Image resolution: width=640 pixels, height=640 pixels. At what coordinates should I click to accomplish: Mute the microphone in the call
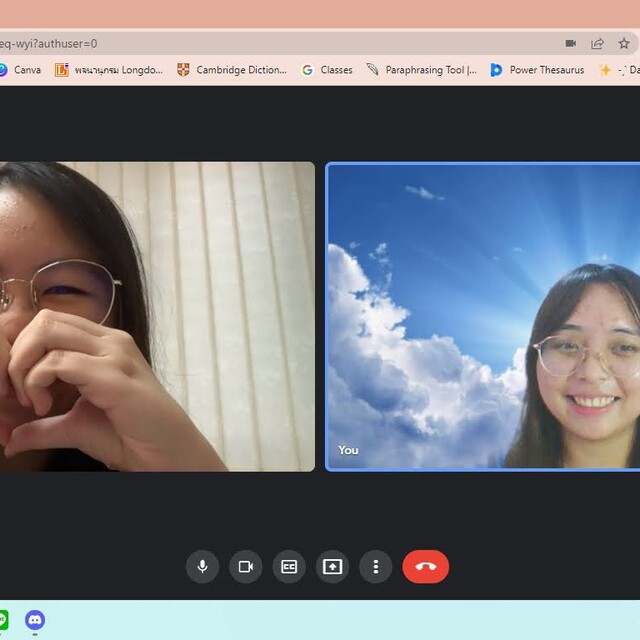coord(202,567)
